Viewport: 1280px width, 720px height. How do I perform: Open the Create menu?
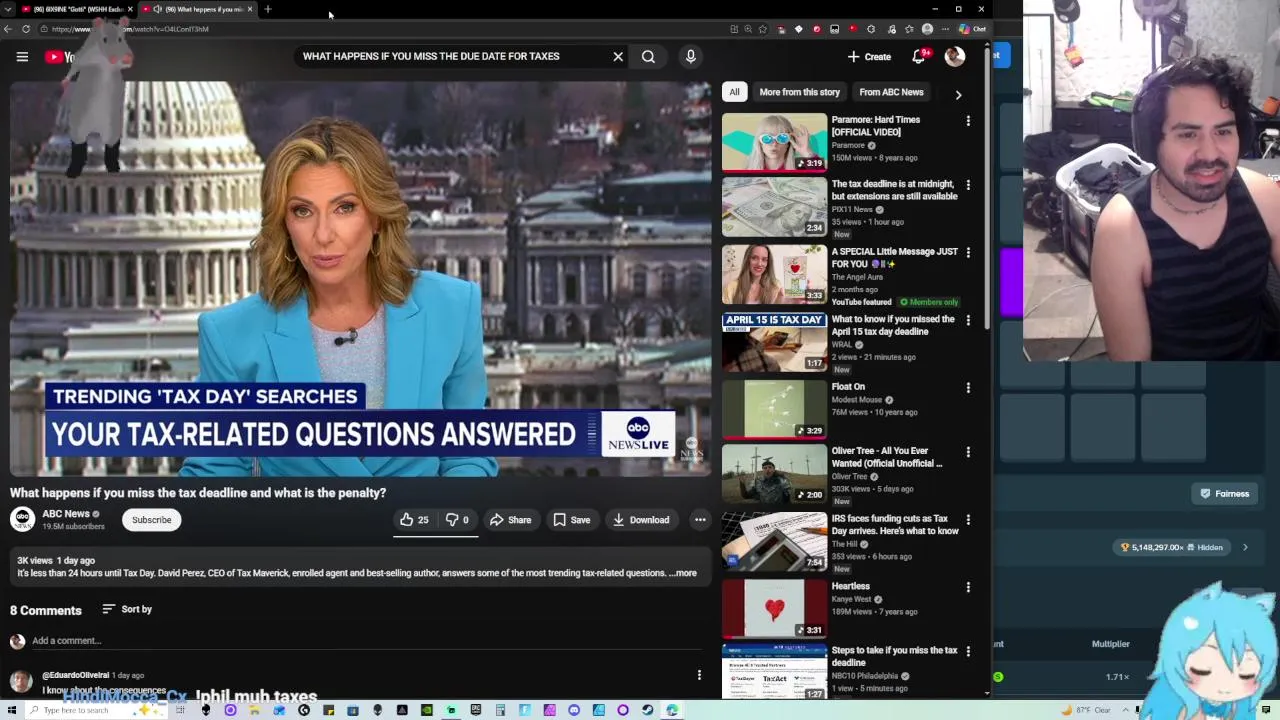tap(869, 57)
